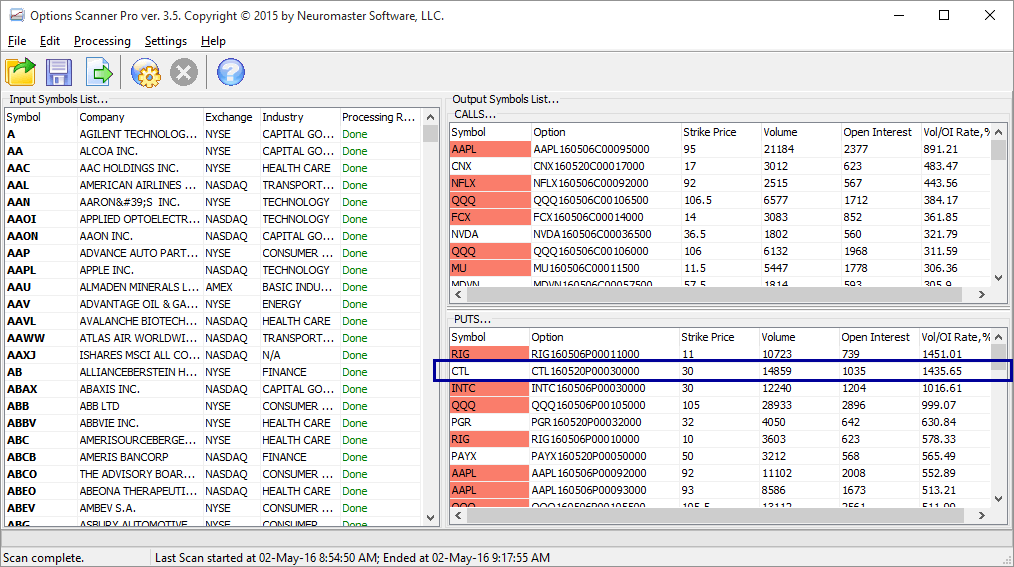Click CALLS horizontal scrollbar left arrow

458,294
